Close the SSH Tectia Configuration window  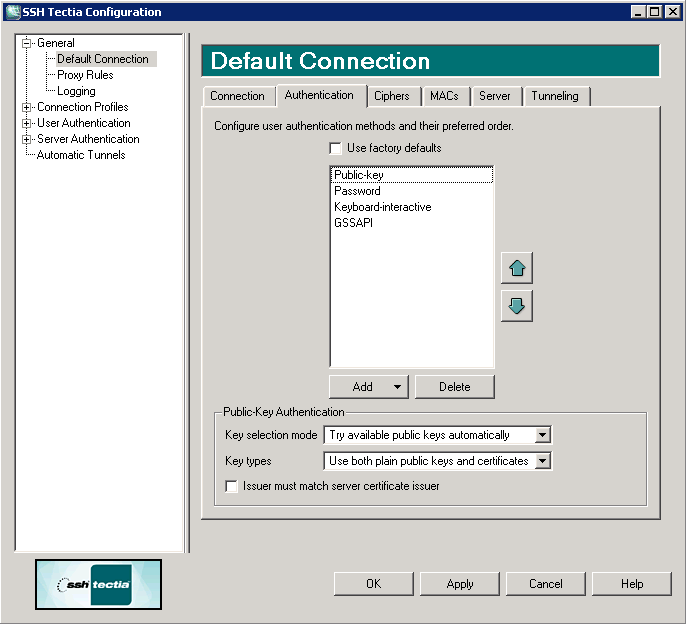672,12
